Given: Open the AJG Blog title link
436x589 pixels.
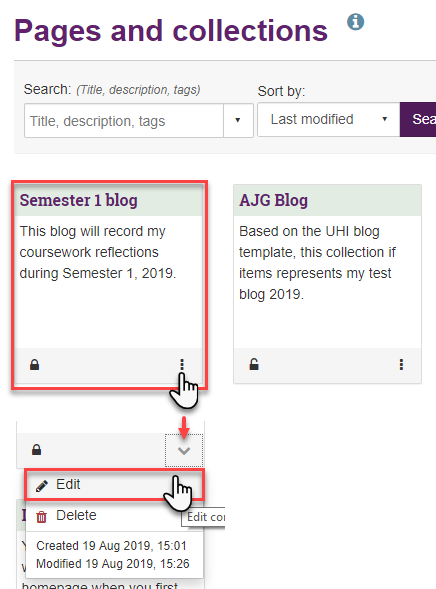Looking at the screenshot, I should 273,200.
